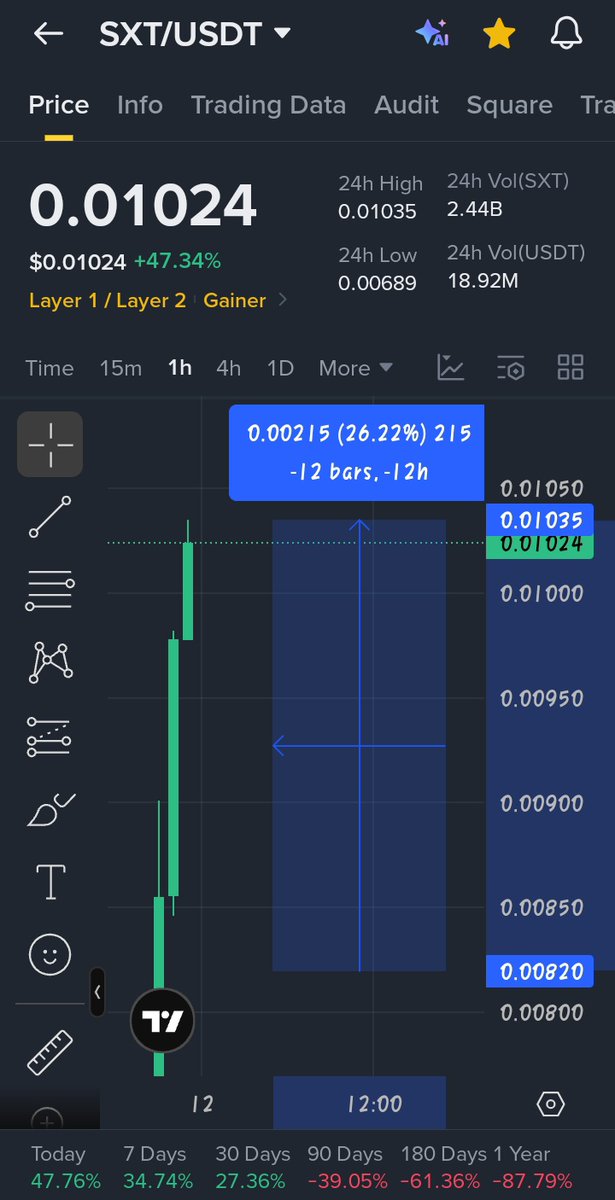Select the ruler measure tool
Image resolution: width=615 pixels, height=1200 pixels.
(x=50, y=1052)
